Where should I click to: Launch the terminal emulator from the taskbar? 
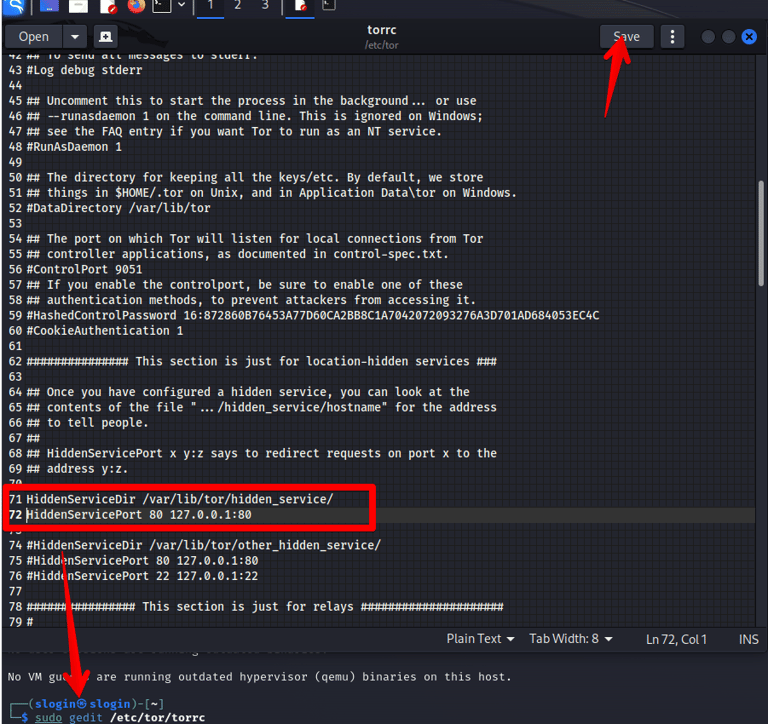point(162,6)
